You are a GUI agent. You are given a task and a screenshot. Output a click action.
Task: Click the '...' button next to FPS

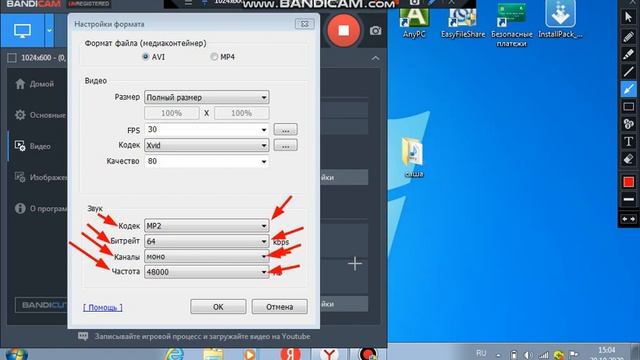(x=285, y=129)
